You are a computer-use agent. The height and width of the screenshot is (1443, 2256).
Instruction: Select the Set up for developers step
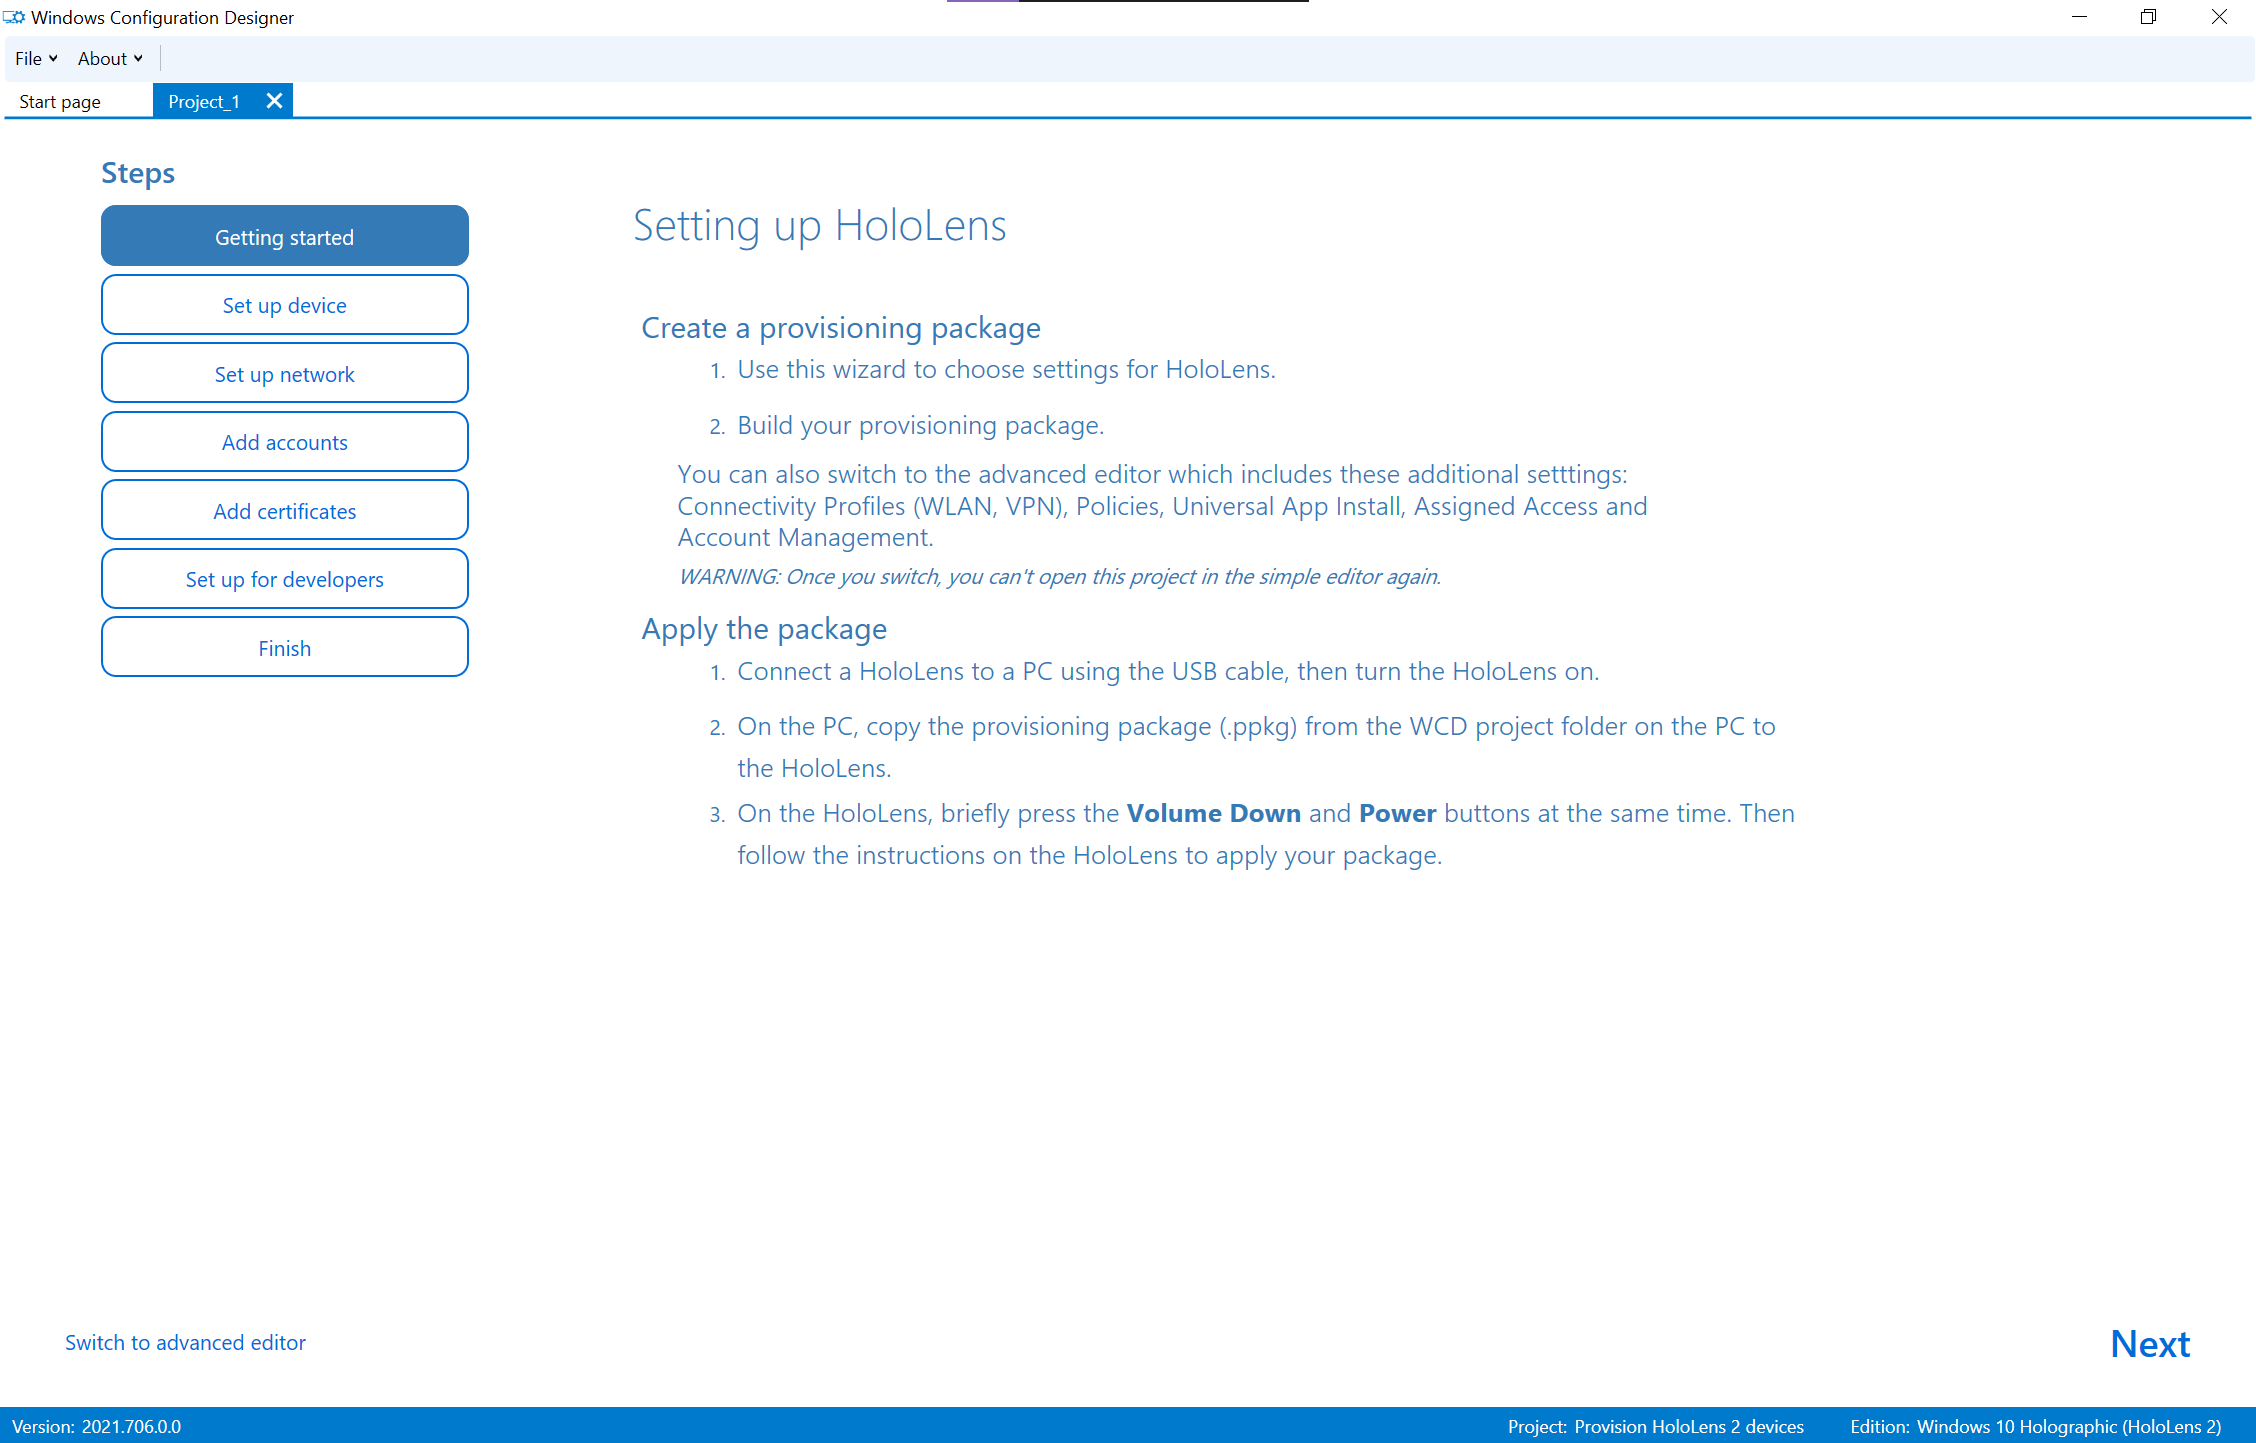284,579
